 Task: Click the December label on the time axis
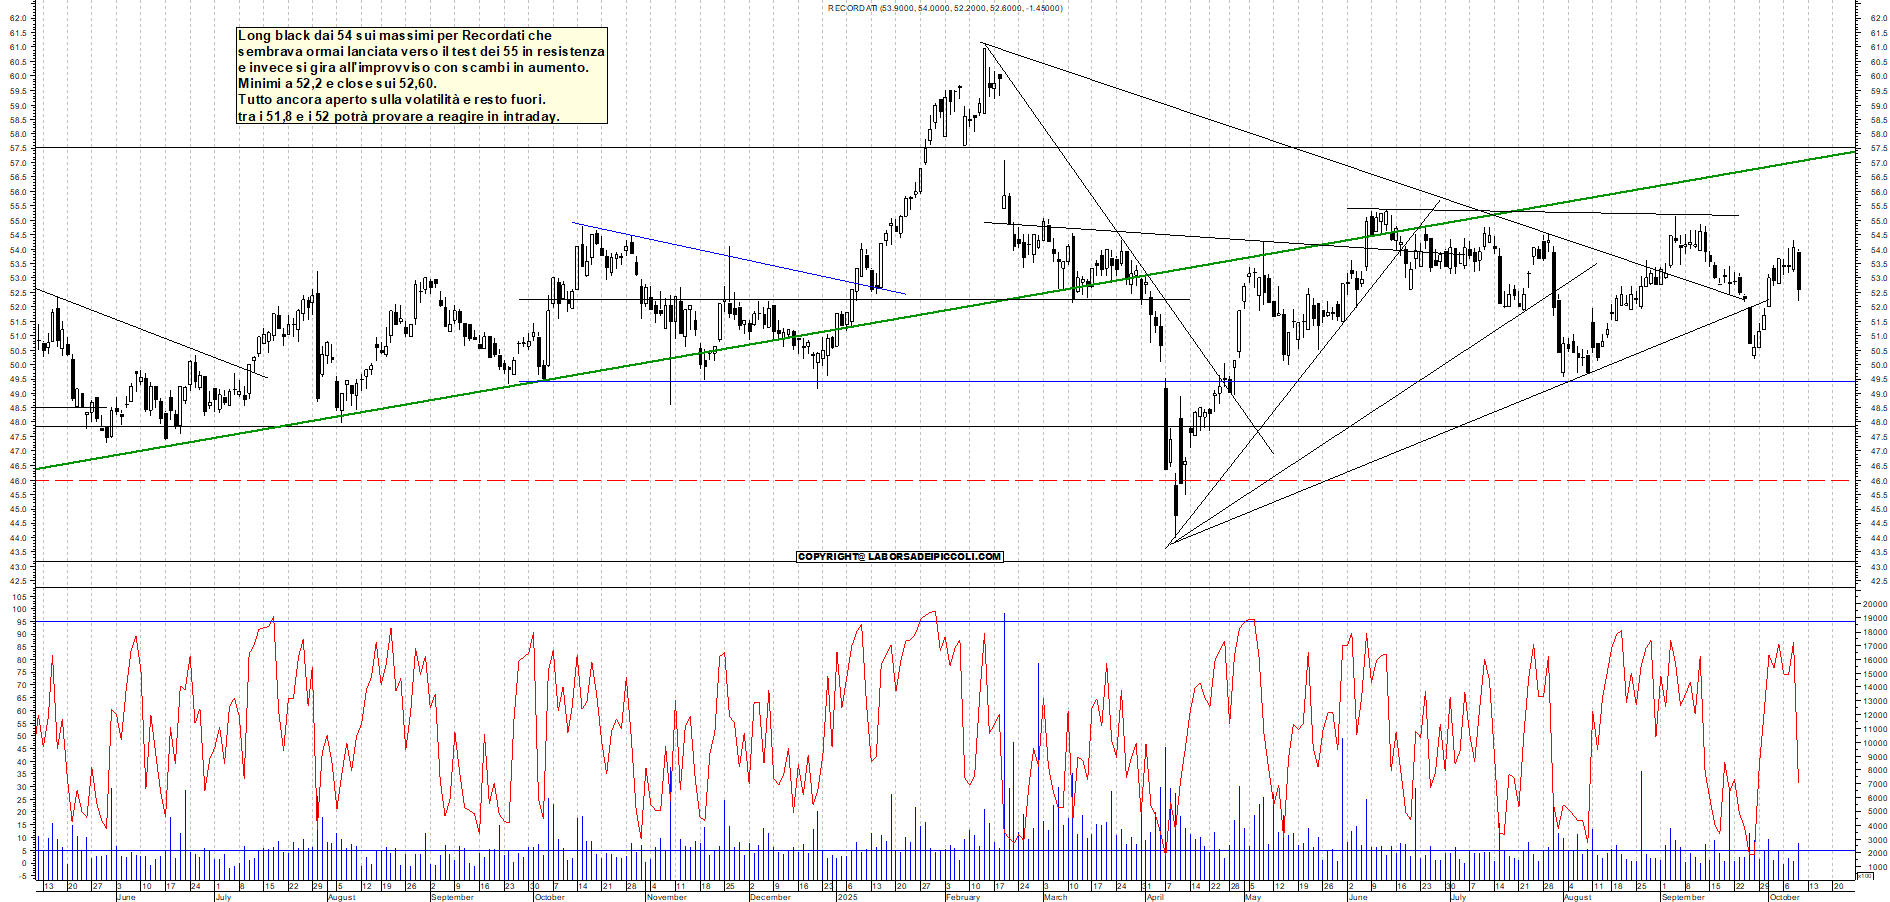[770, 897]
